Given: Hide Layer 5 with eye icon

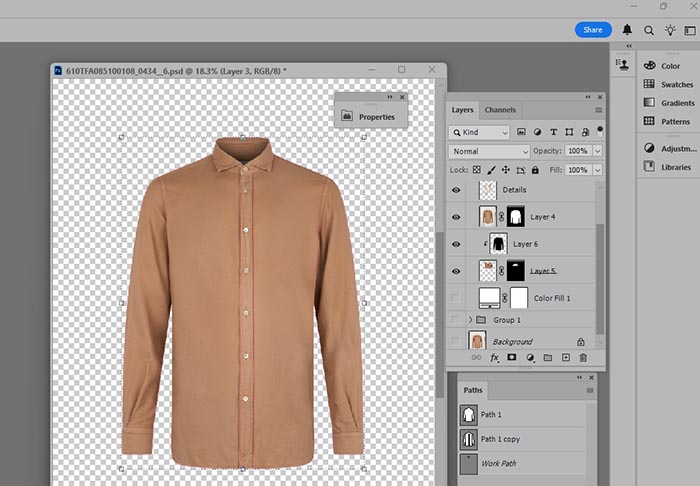Looking at the screenshot, I should pos(456,271).
